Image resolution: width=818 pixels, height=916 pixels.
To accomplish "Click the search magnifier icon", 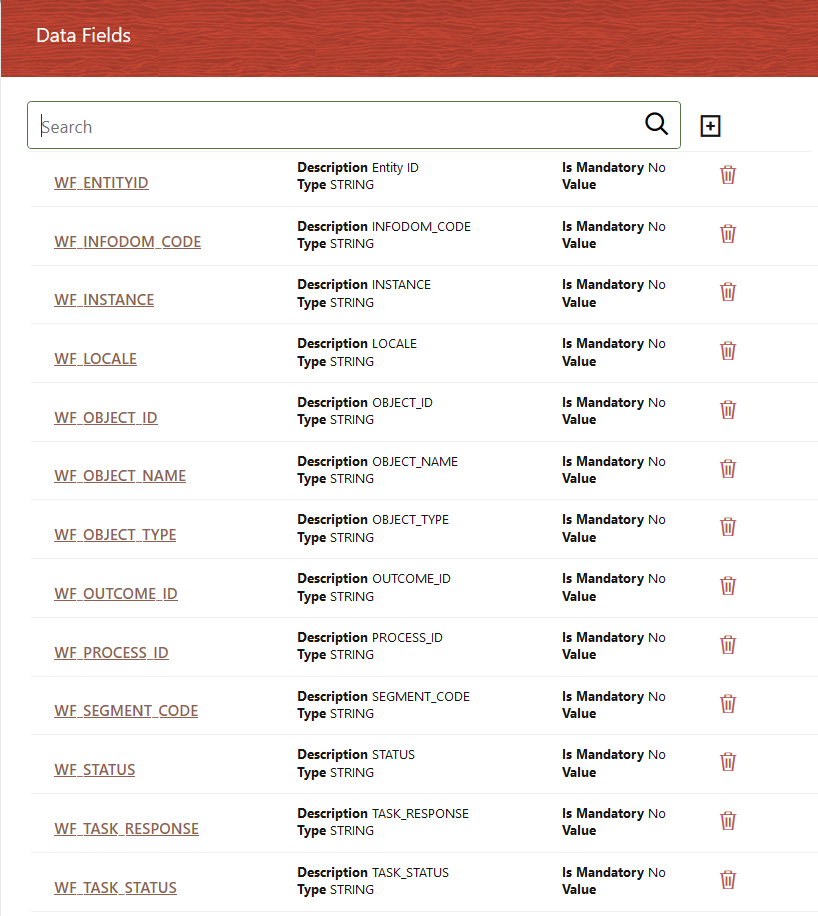I will click(656, 124).
